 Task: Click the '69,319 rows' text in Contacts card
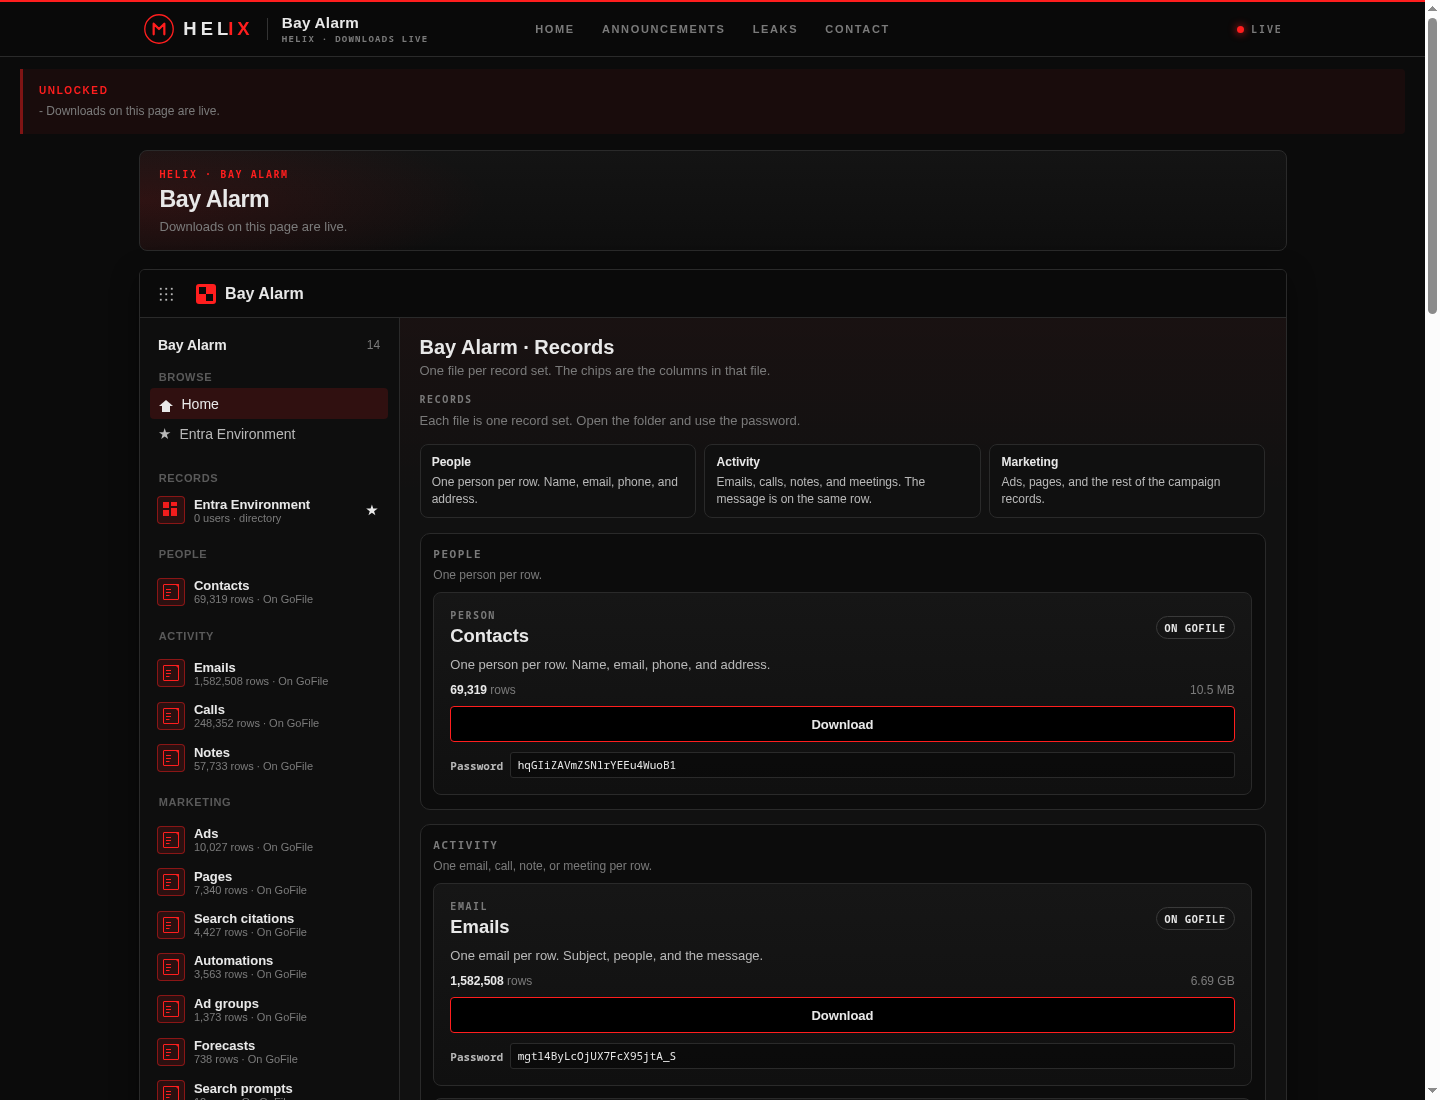point(483,690)
